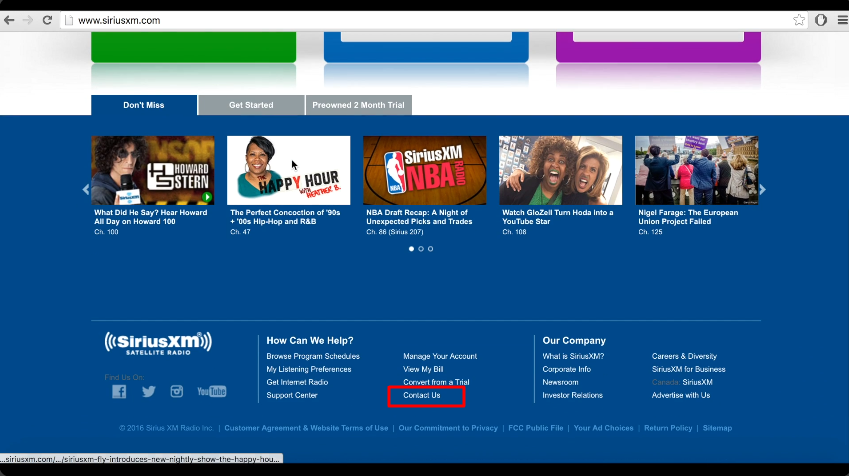The width and height of the screenshot is (849, 476).
Task: Open What is SiriusXM? link
Action: click(x=573, y=356)
